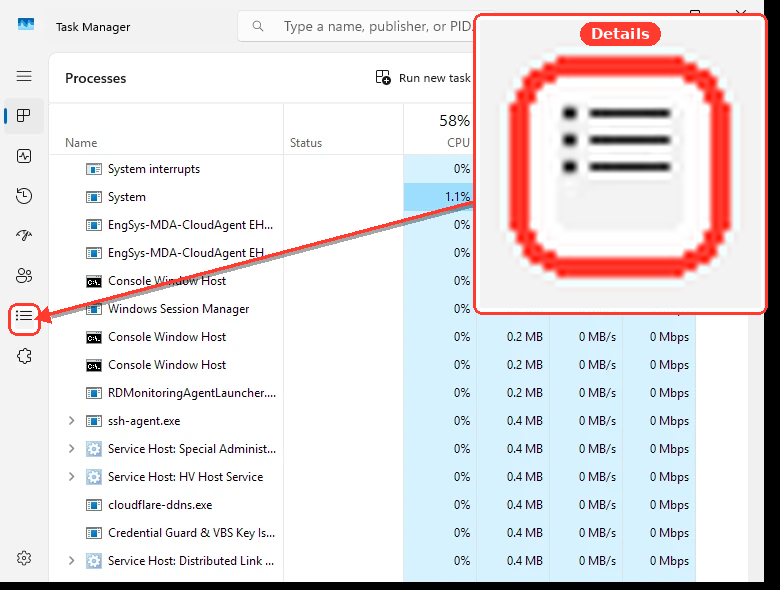This screenshot has height=590, width=780.
Task: Select the Processes sidebar icon
Action: click(x=24, y=116)
